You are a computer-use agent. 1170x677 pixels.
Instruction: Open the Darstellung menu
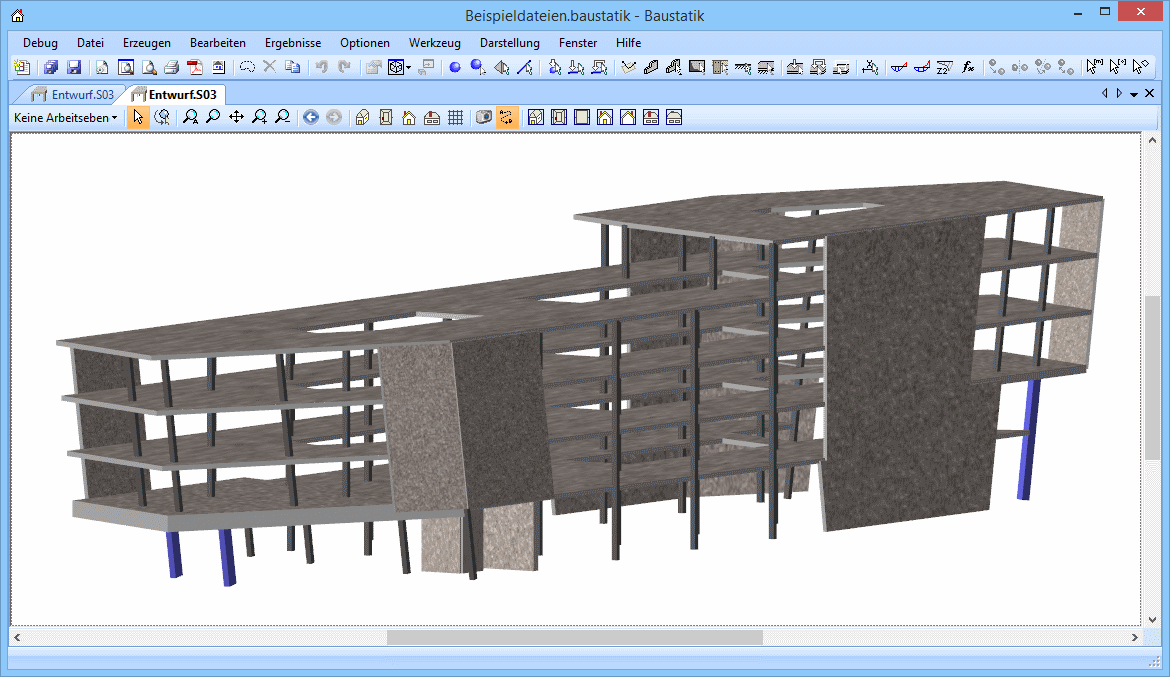(x=509, y=43)
